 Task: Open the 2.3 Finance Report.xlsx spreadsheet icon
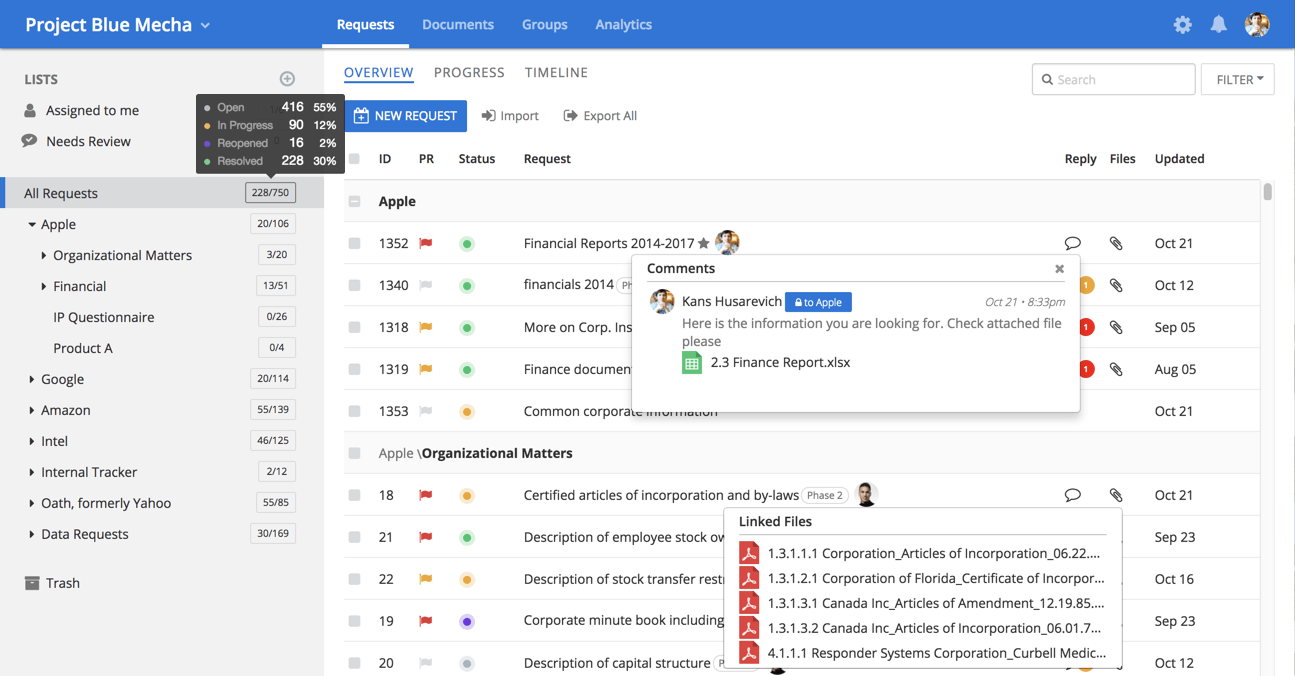point(691,363)
